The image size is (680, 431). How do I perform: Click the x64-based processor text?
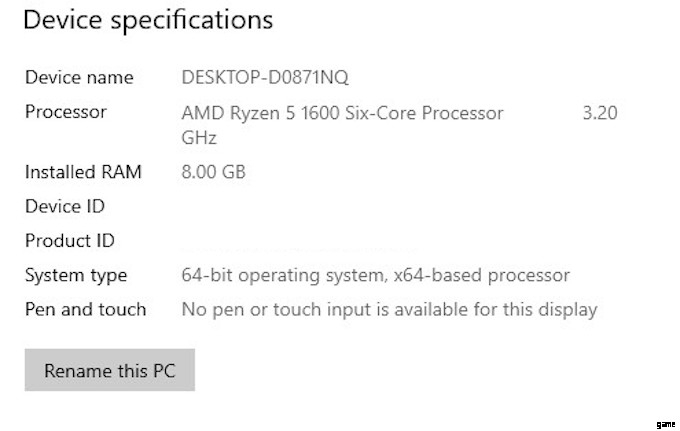click(478, 275)
